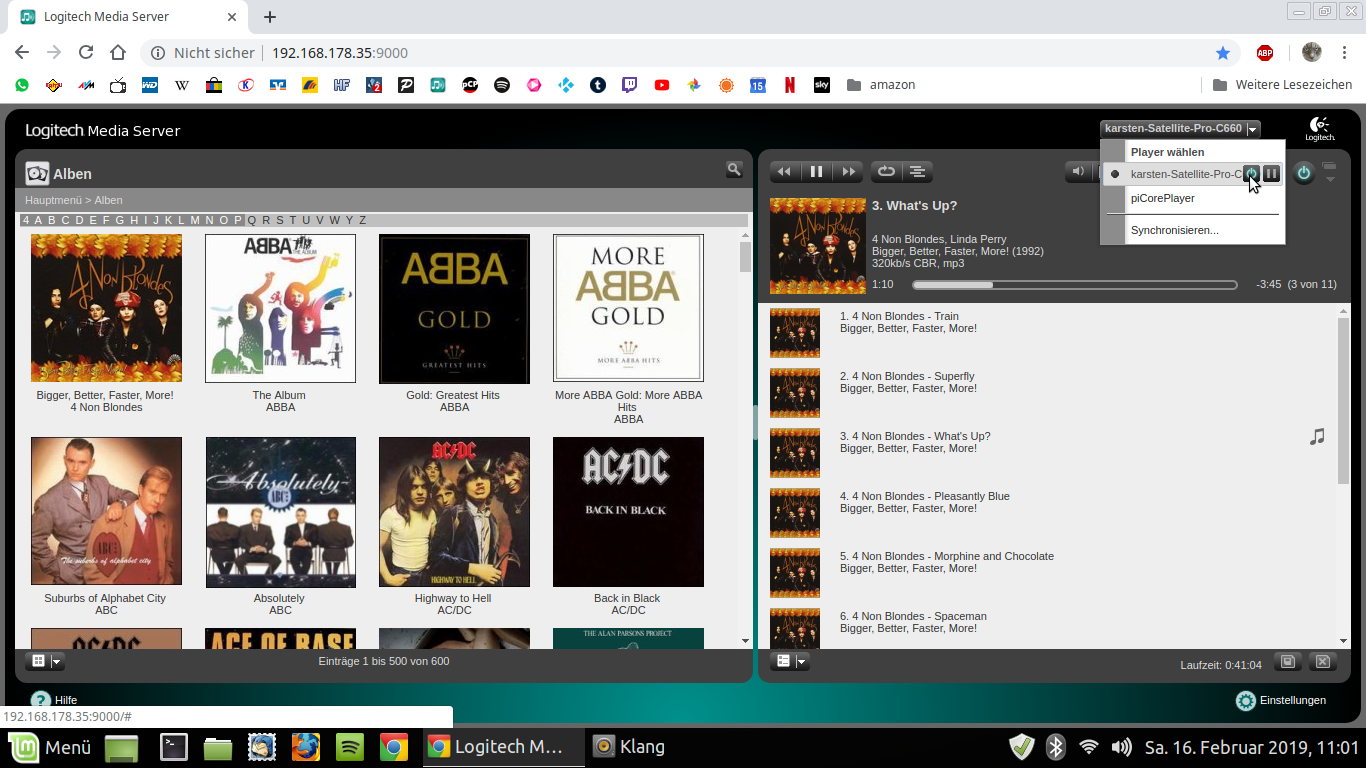Image resolution: width=1366 pixels, height=768 pixels.
Task: Open the player selection dropdown arrow
Action: [x=1252, y=129]
